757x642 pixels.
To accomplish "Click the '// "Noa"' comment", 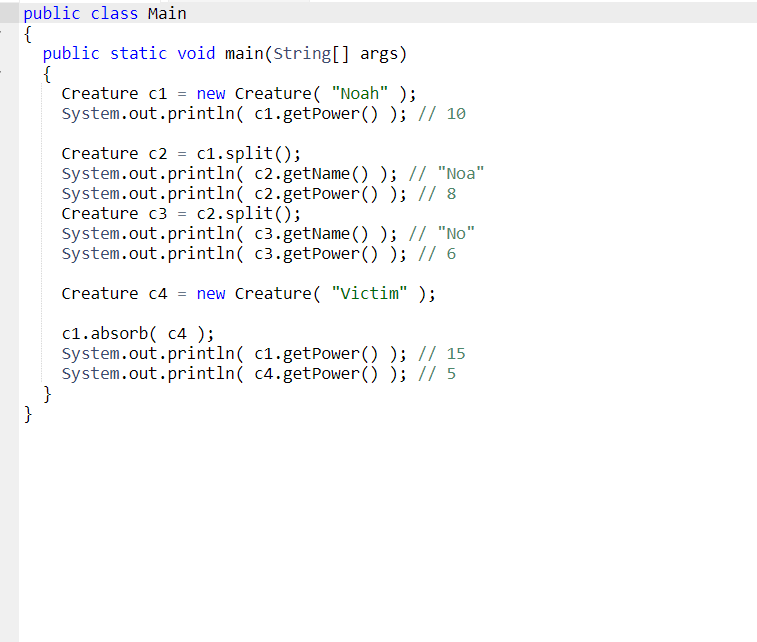I will click(446, 174).
